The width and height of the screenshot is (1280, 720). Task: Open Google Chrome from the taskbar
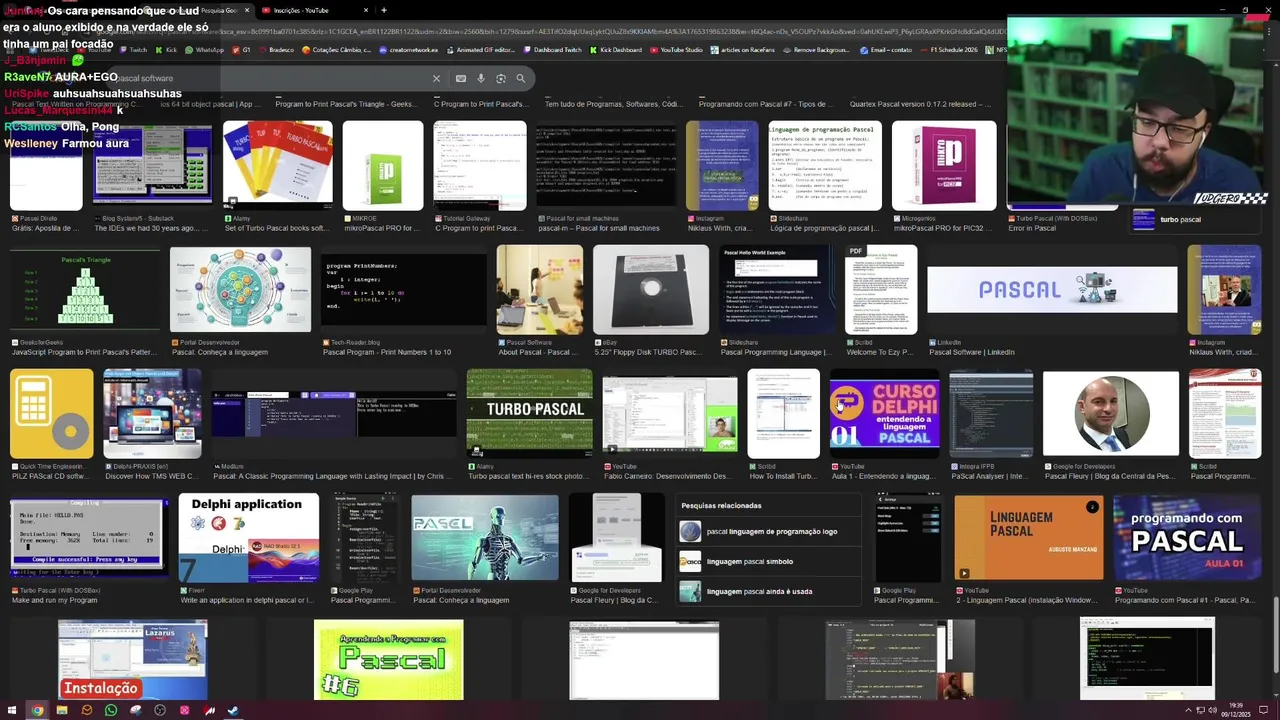tap(37, 710)
